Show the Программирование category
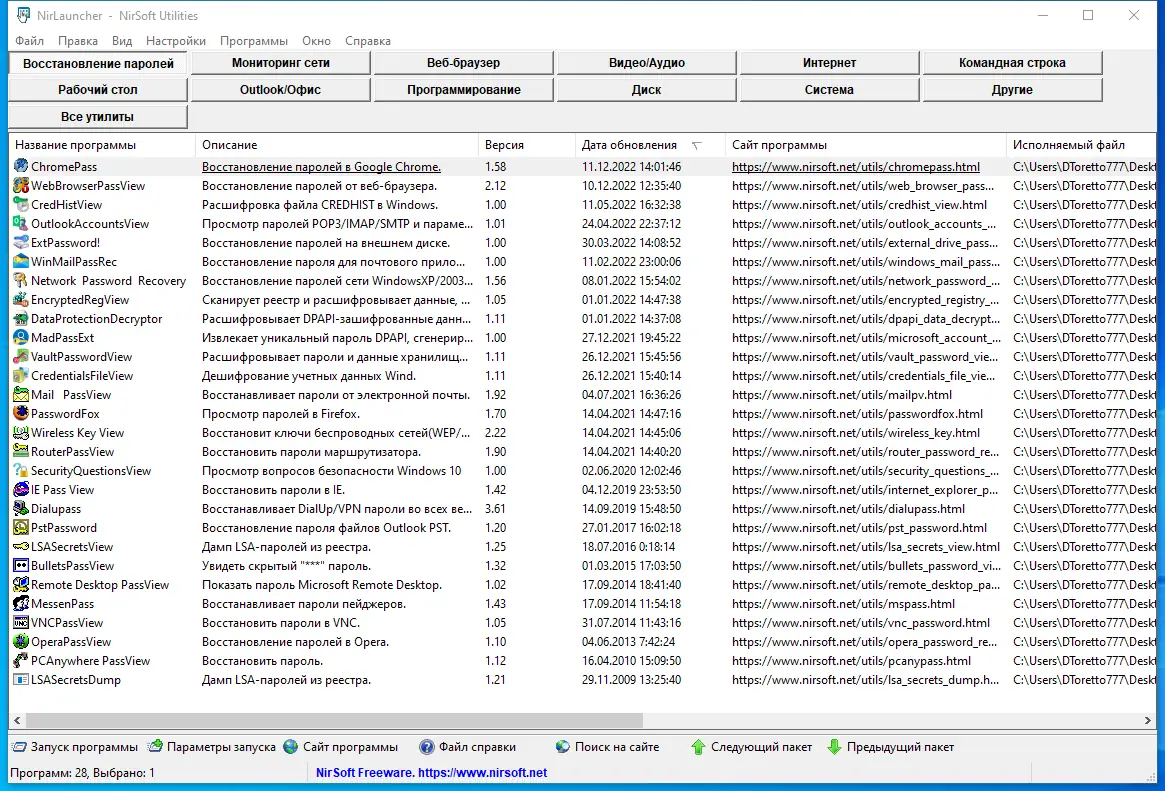This screenshot has width=1165, height=791. click(x=464, y=90)
